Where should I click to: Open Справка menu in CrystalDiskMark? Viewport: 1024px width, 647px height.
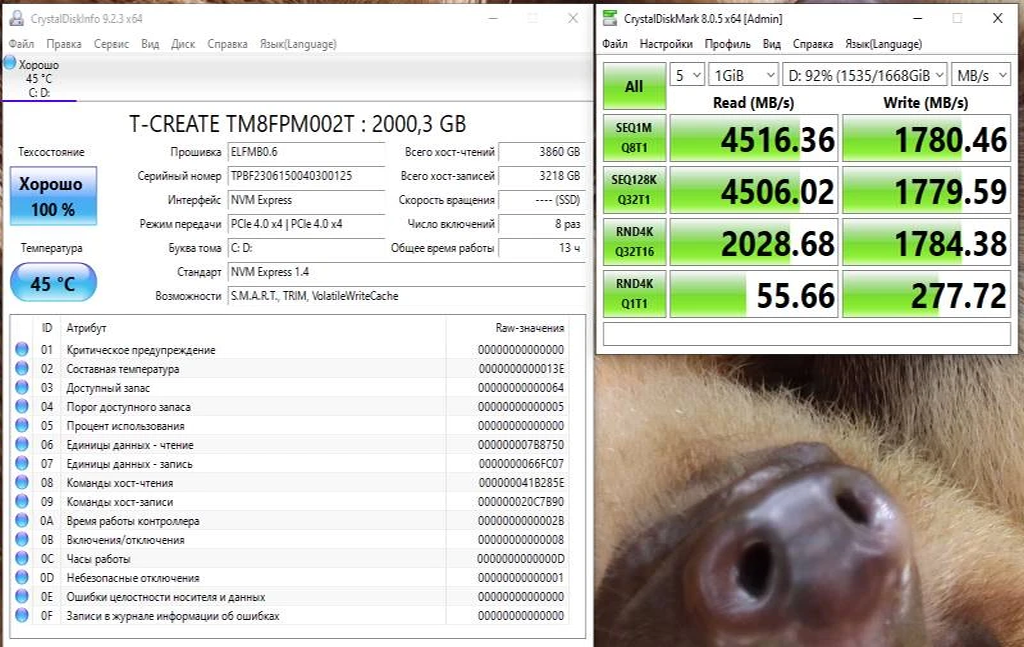pyautogui.click(x=813, y=44)
